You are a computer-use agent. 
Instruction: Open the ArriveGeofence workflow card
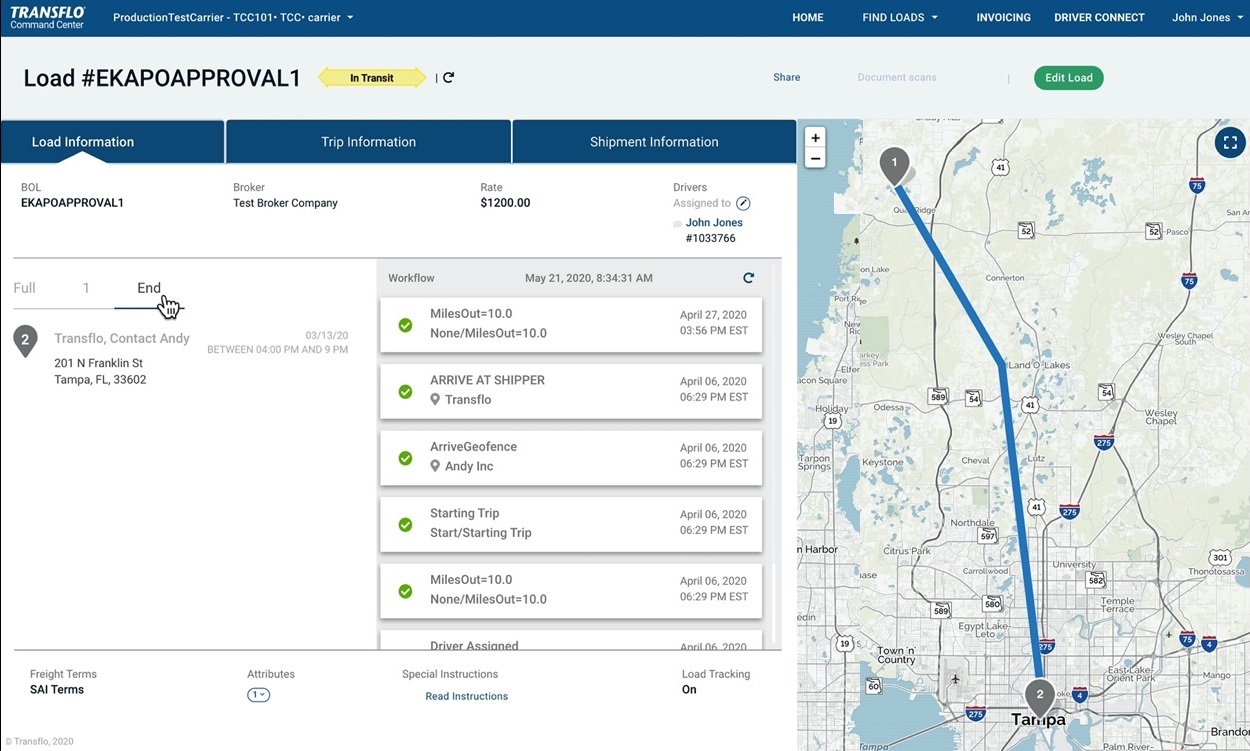pyautogui.click(x=571, y=457)
